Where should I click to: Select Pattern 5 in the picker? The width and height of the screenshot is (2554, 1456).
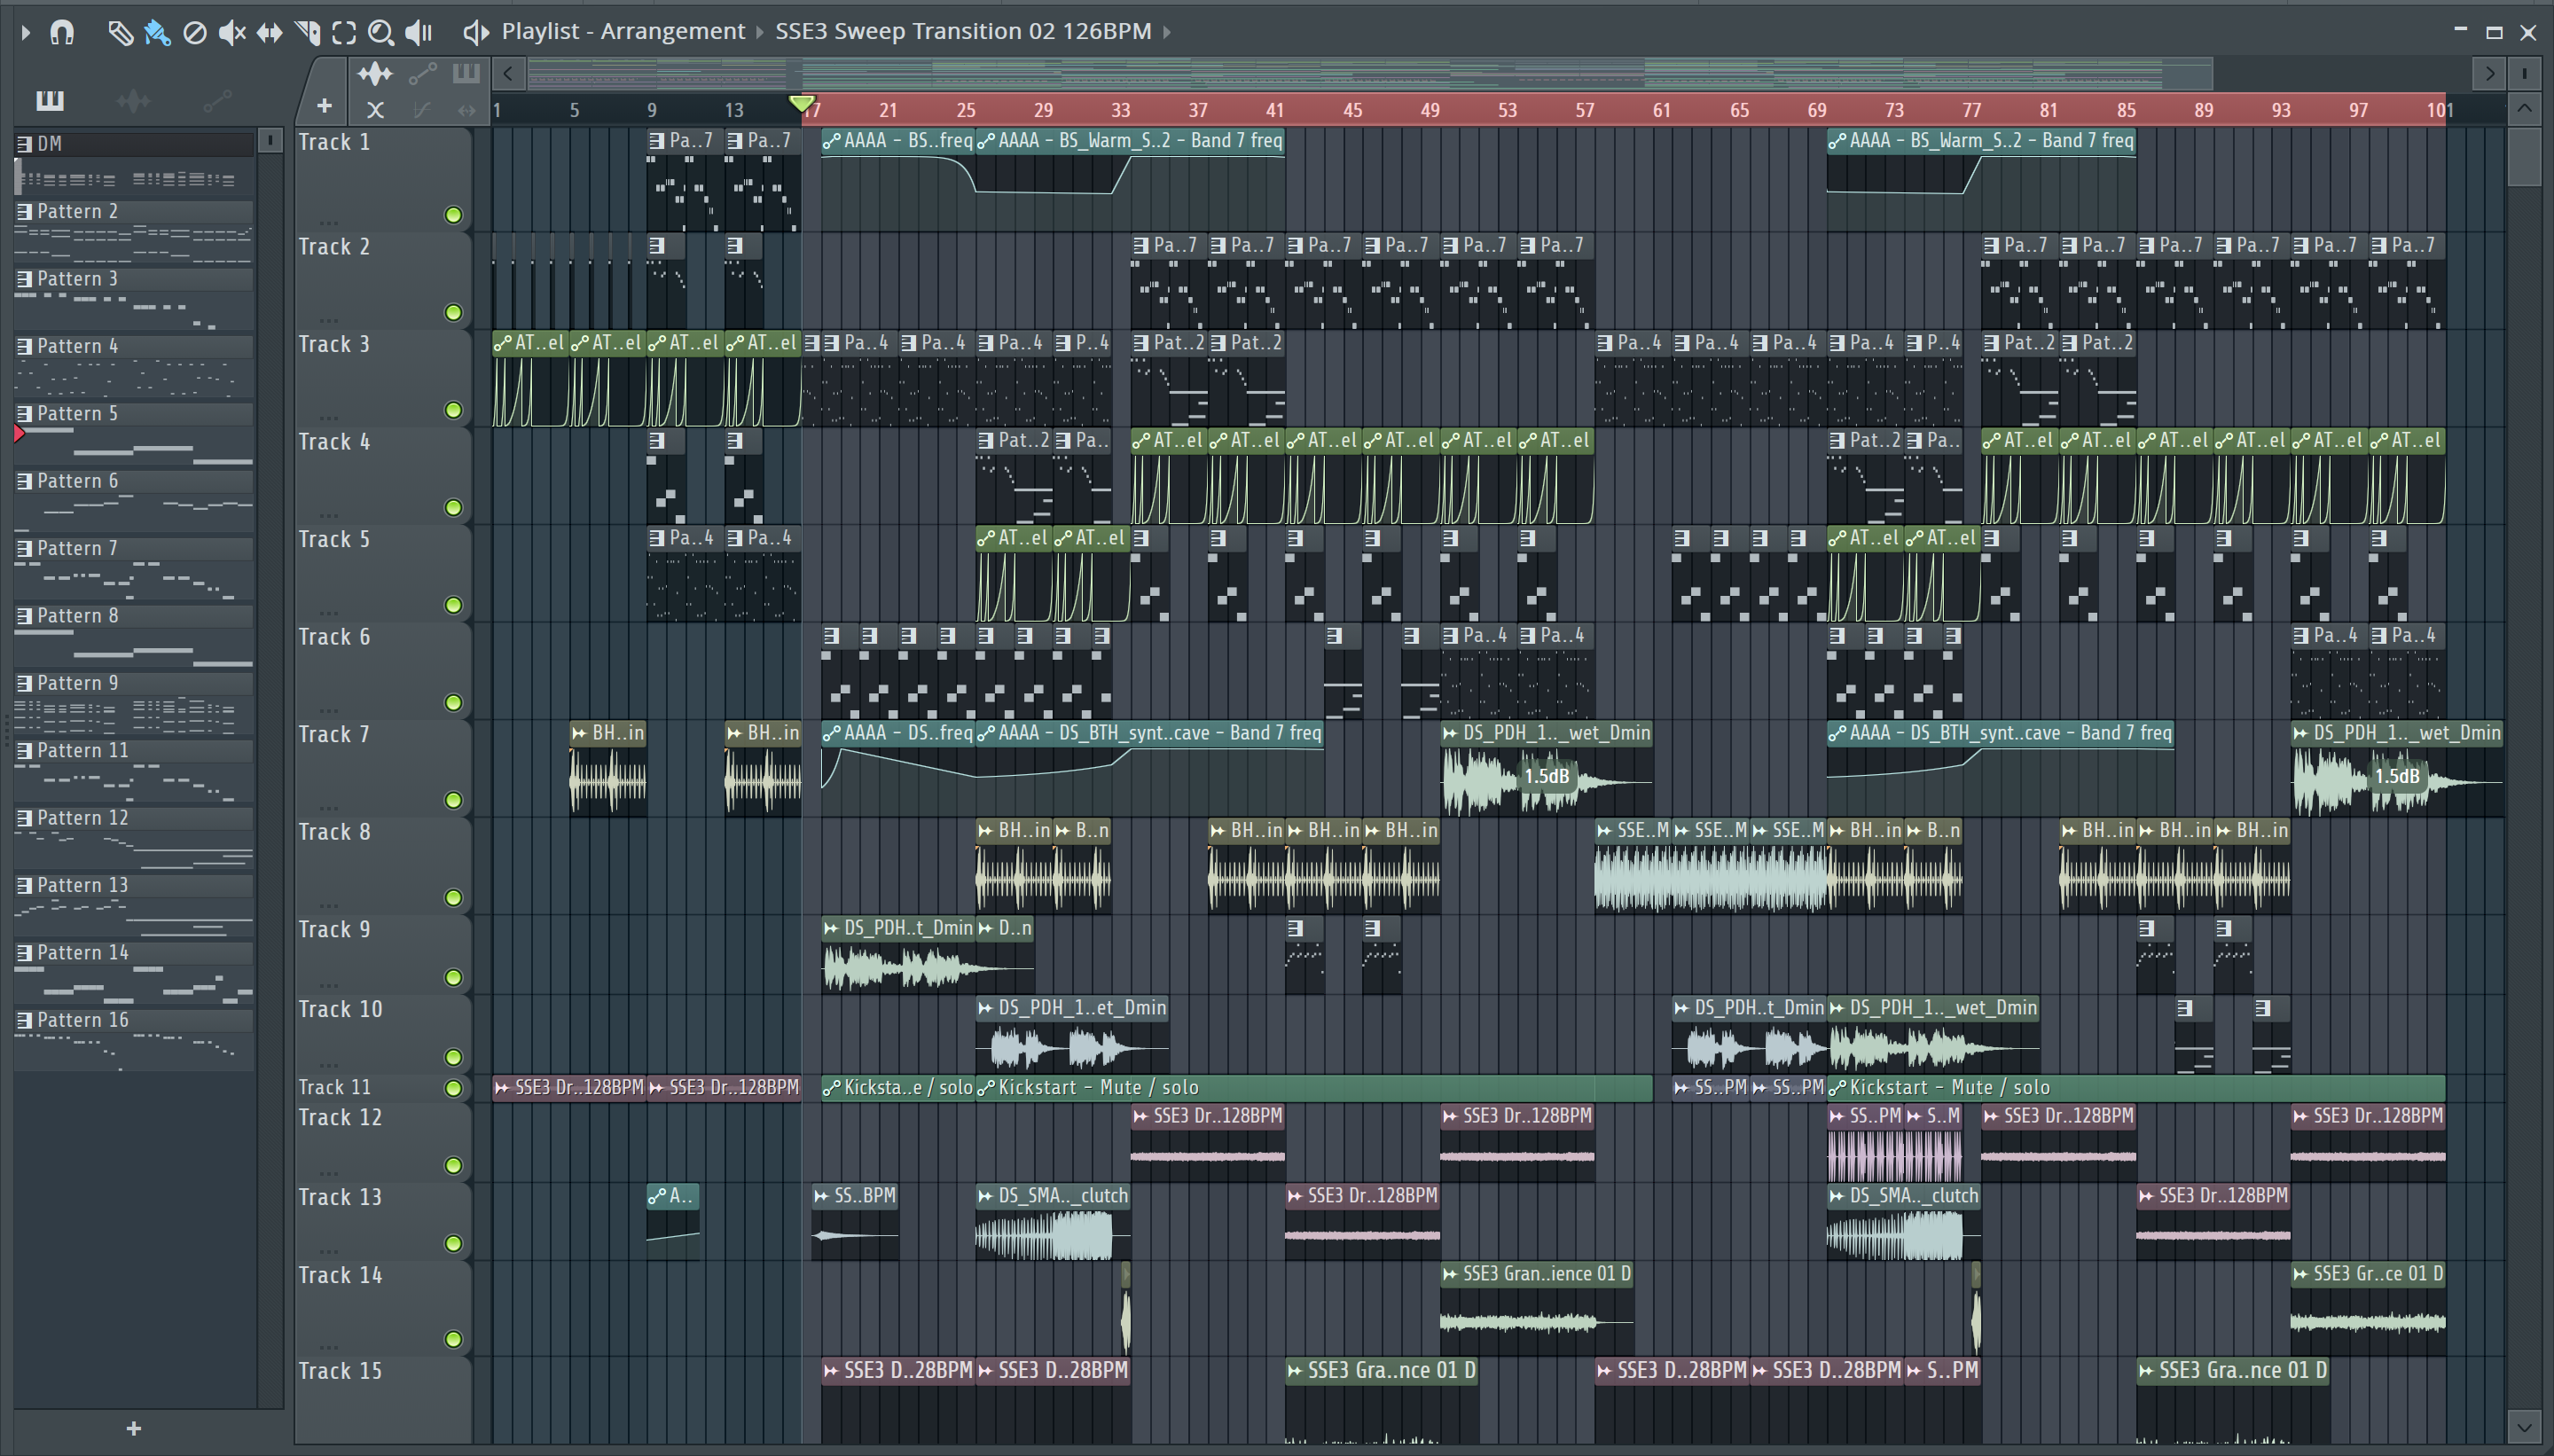(134, 413)
